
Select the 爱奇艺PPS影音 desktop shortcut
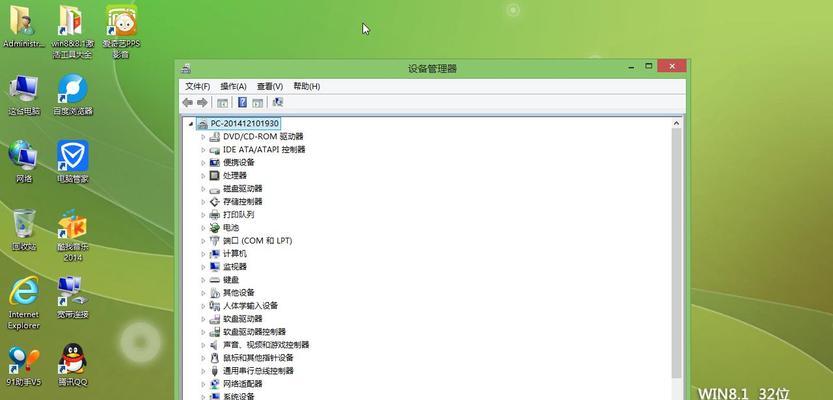(122, 32)
